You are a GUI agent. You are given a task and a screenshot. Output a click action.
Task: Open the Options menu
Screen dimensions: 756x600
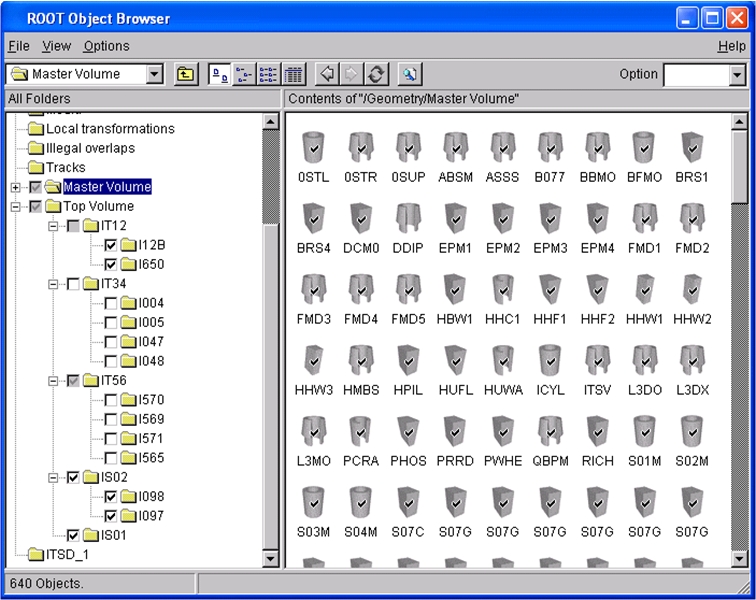tap(106, 46)
